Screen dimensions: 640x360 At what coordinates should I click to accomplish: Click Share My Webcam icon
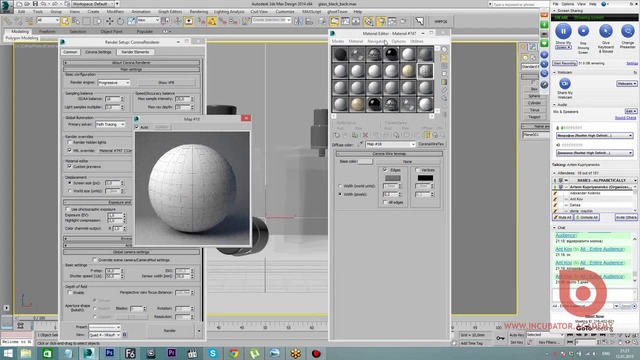(564, 84)
